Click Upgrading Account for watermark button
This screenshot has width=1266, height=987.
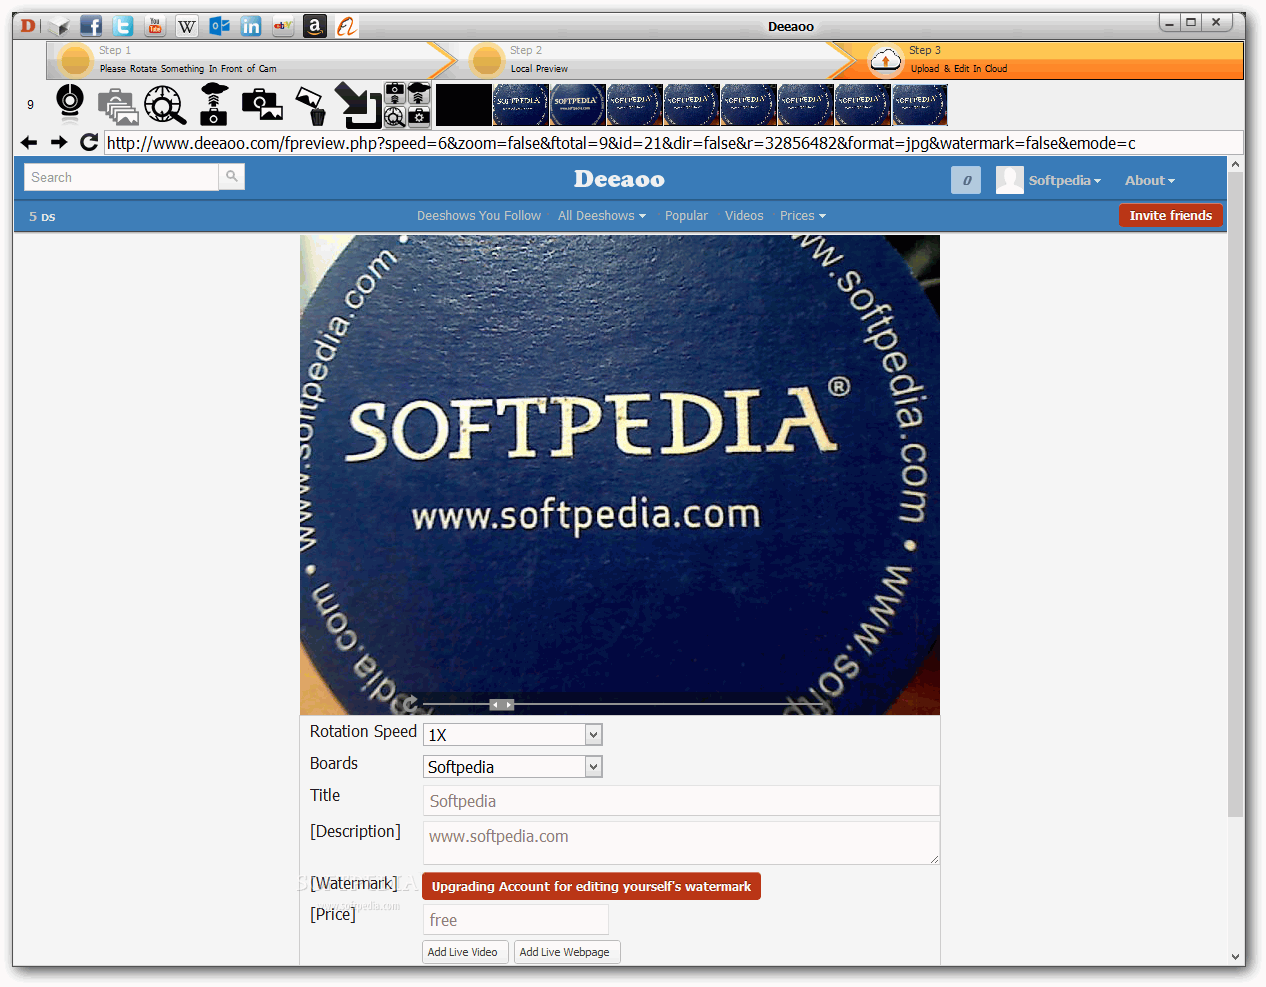pyautogui.click(x=591, y=887)
